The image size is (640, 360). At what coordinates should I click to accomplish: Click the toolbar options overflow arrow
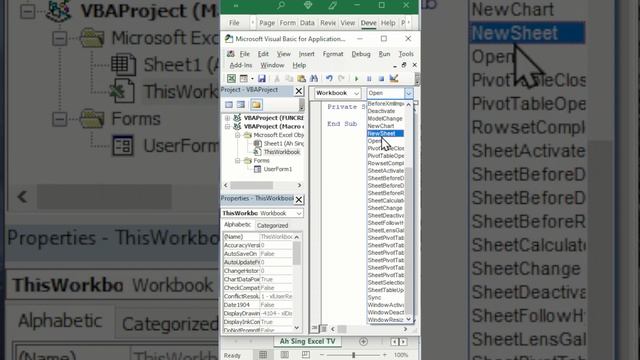[417, 78]
